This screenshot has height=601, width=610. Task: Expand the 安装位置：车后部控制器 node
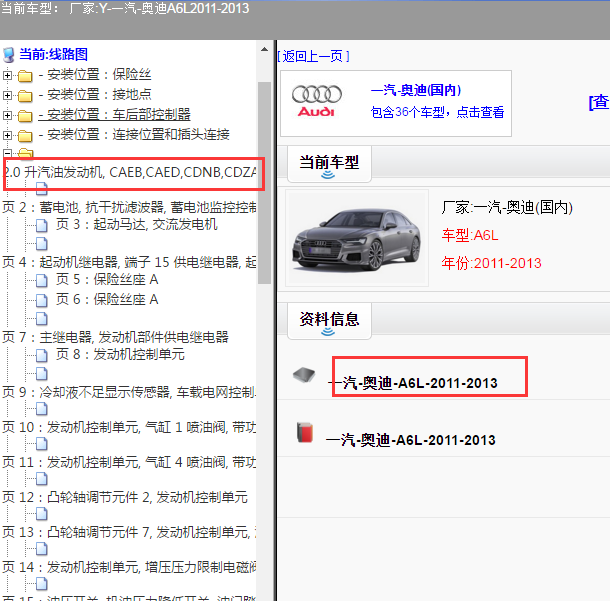(7, 115)
